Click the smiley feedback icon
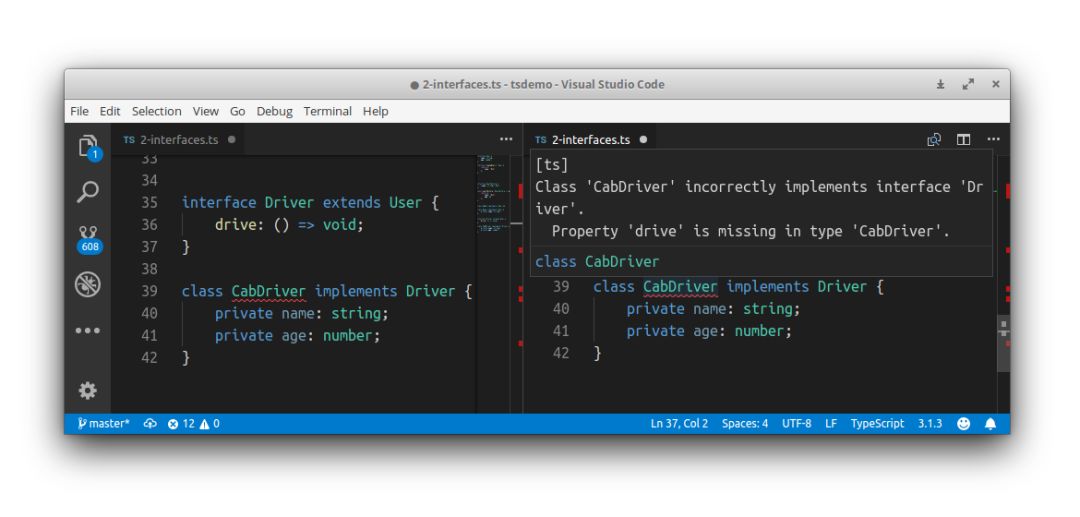The image size is (1080, 517). (964, 424)
